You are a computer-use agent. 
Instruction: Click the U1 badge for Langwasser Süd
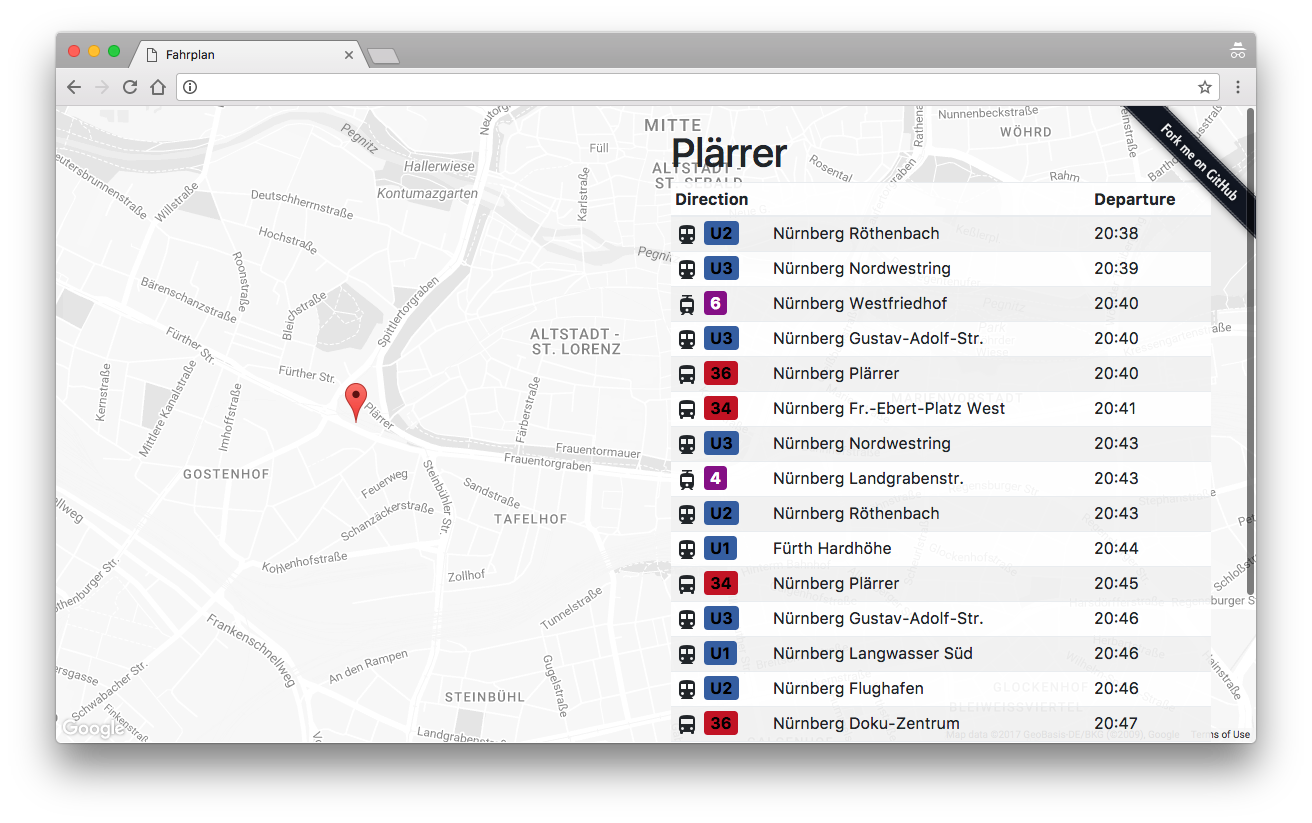(x=721, y=653)
